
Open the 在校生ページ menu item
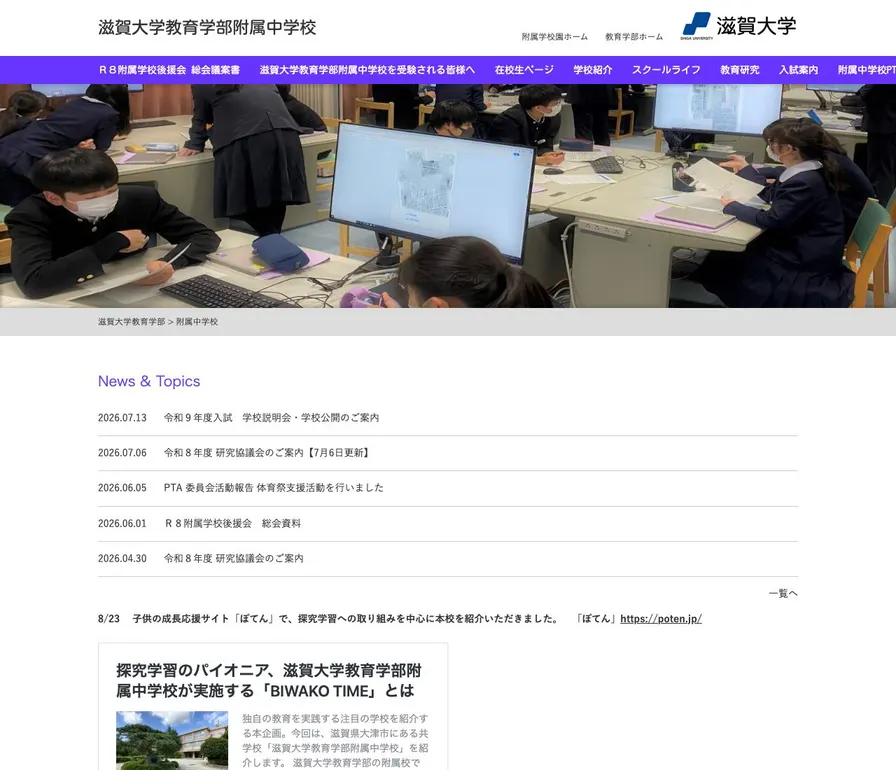pyautogui.click(x=524, y=70)
